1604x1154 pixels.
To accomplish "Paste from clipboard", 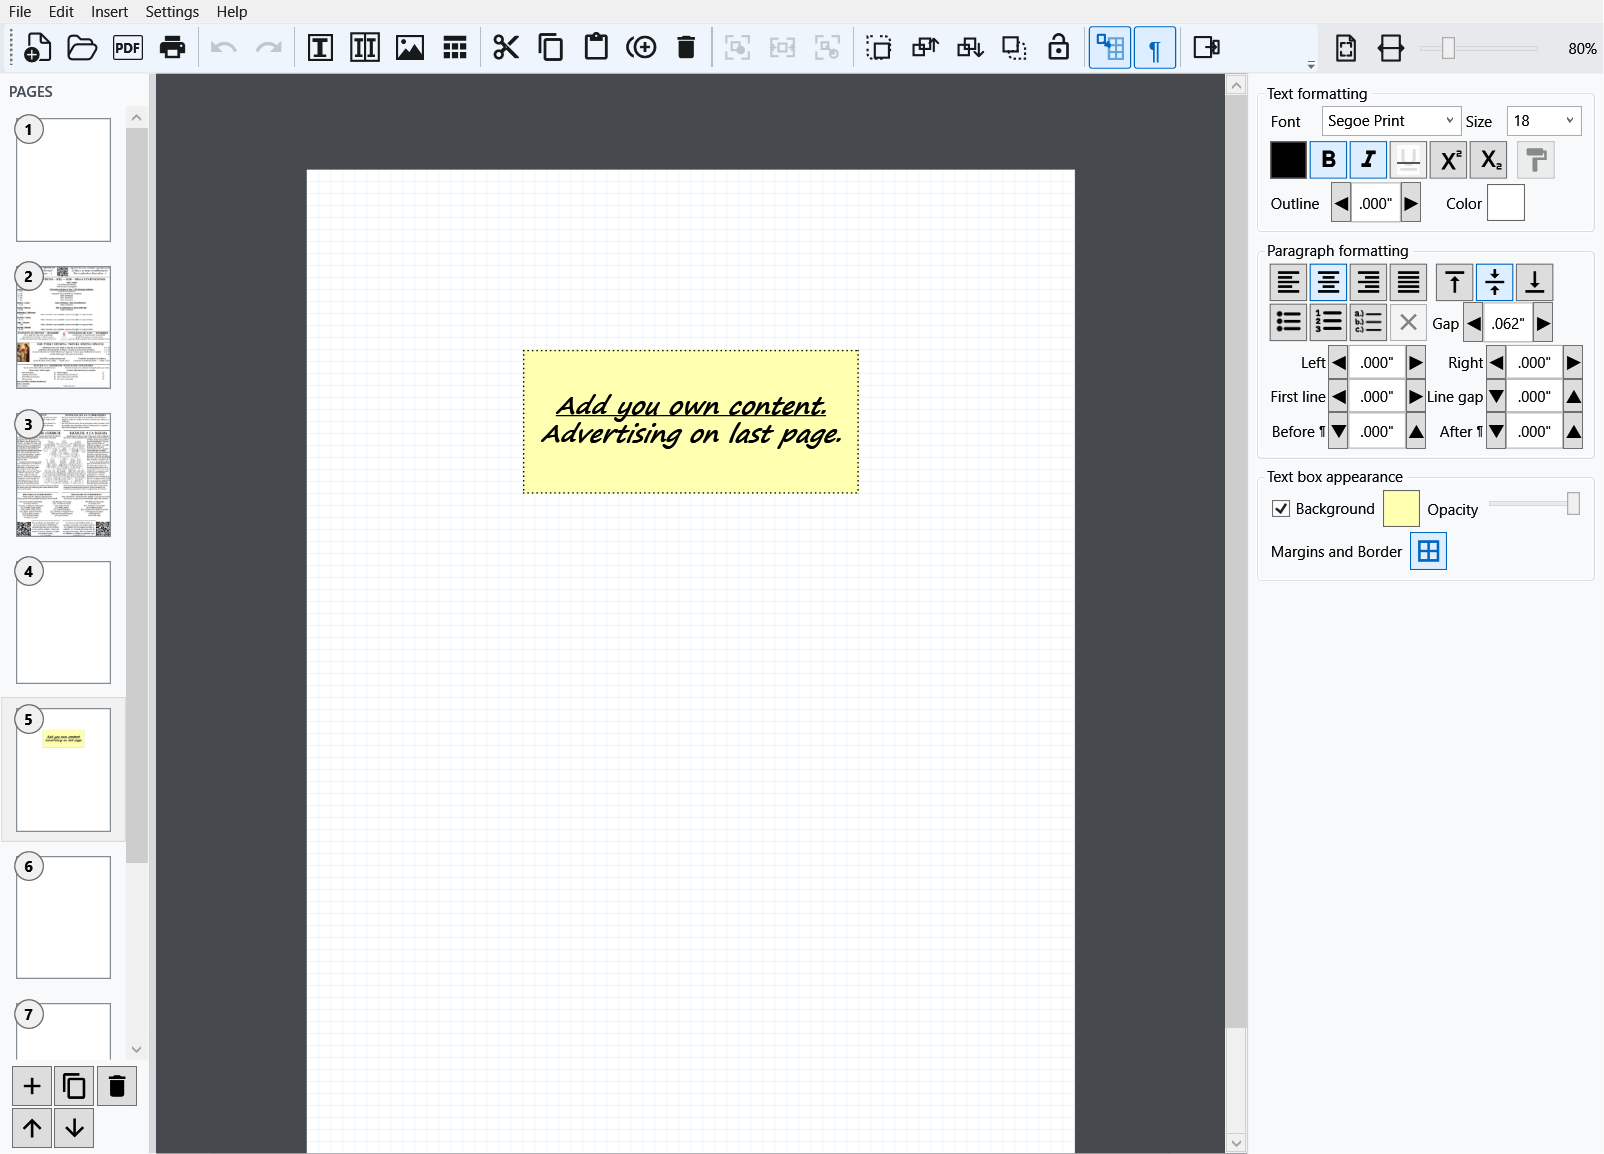I will pos(596,47).
